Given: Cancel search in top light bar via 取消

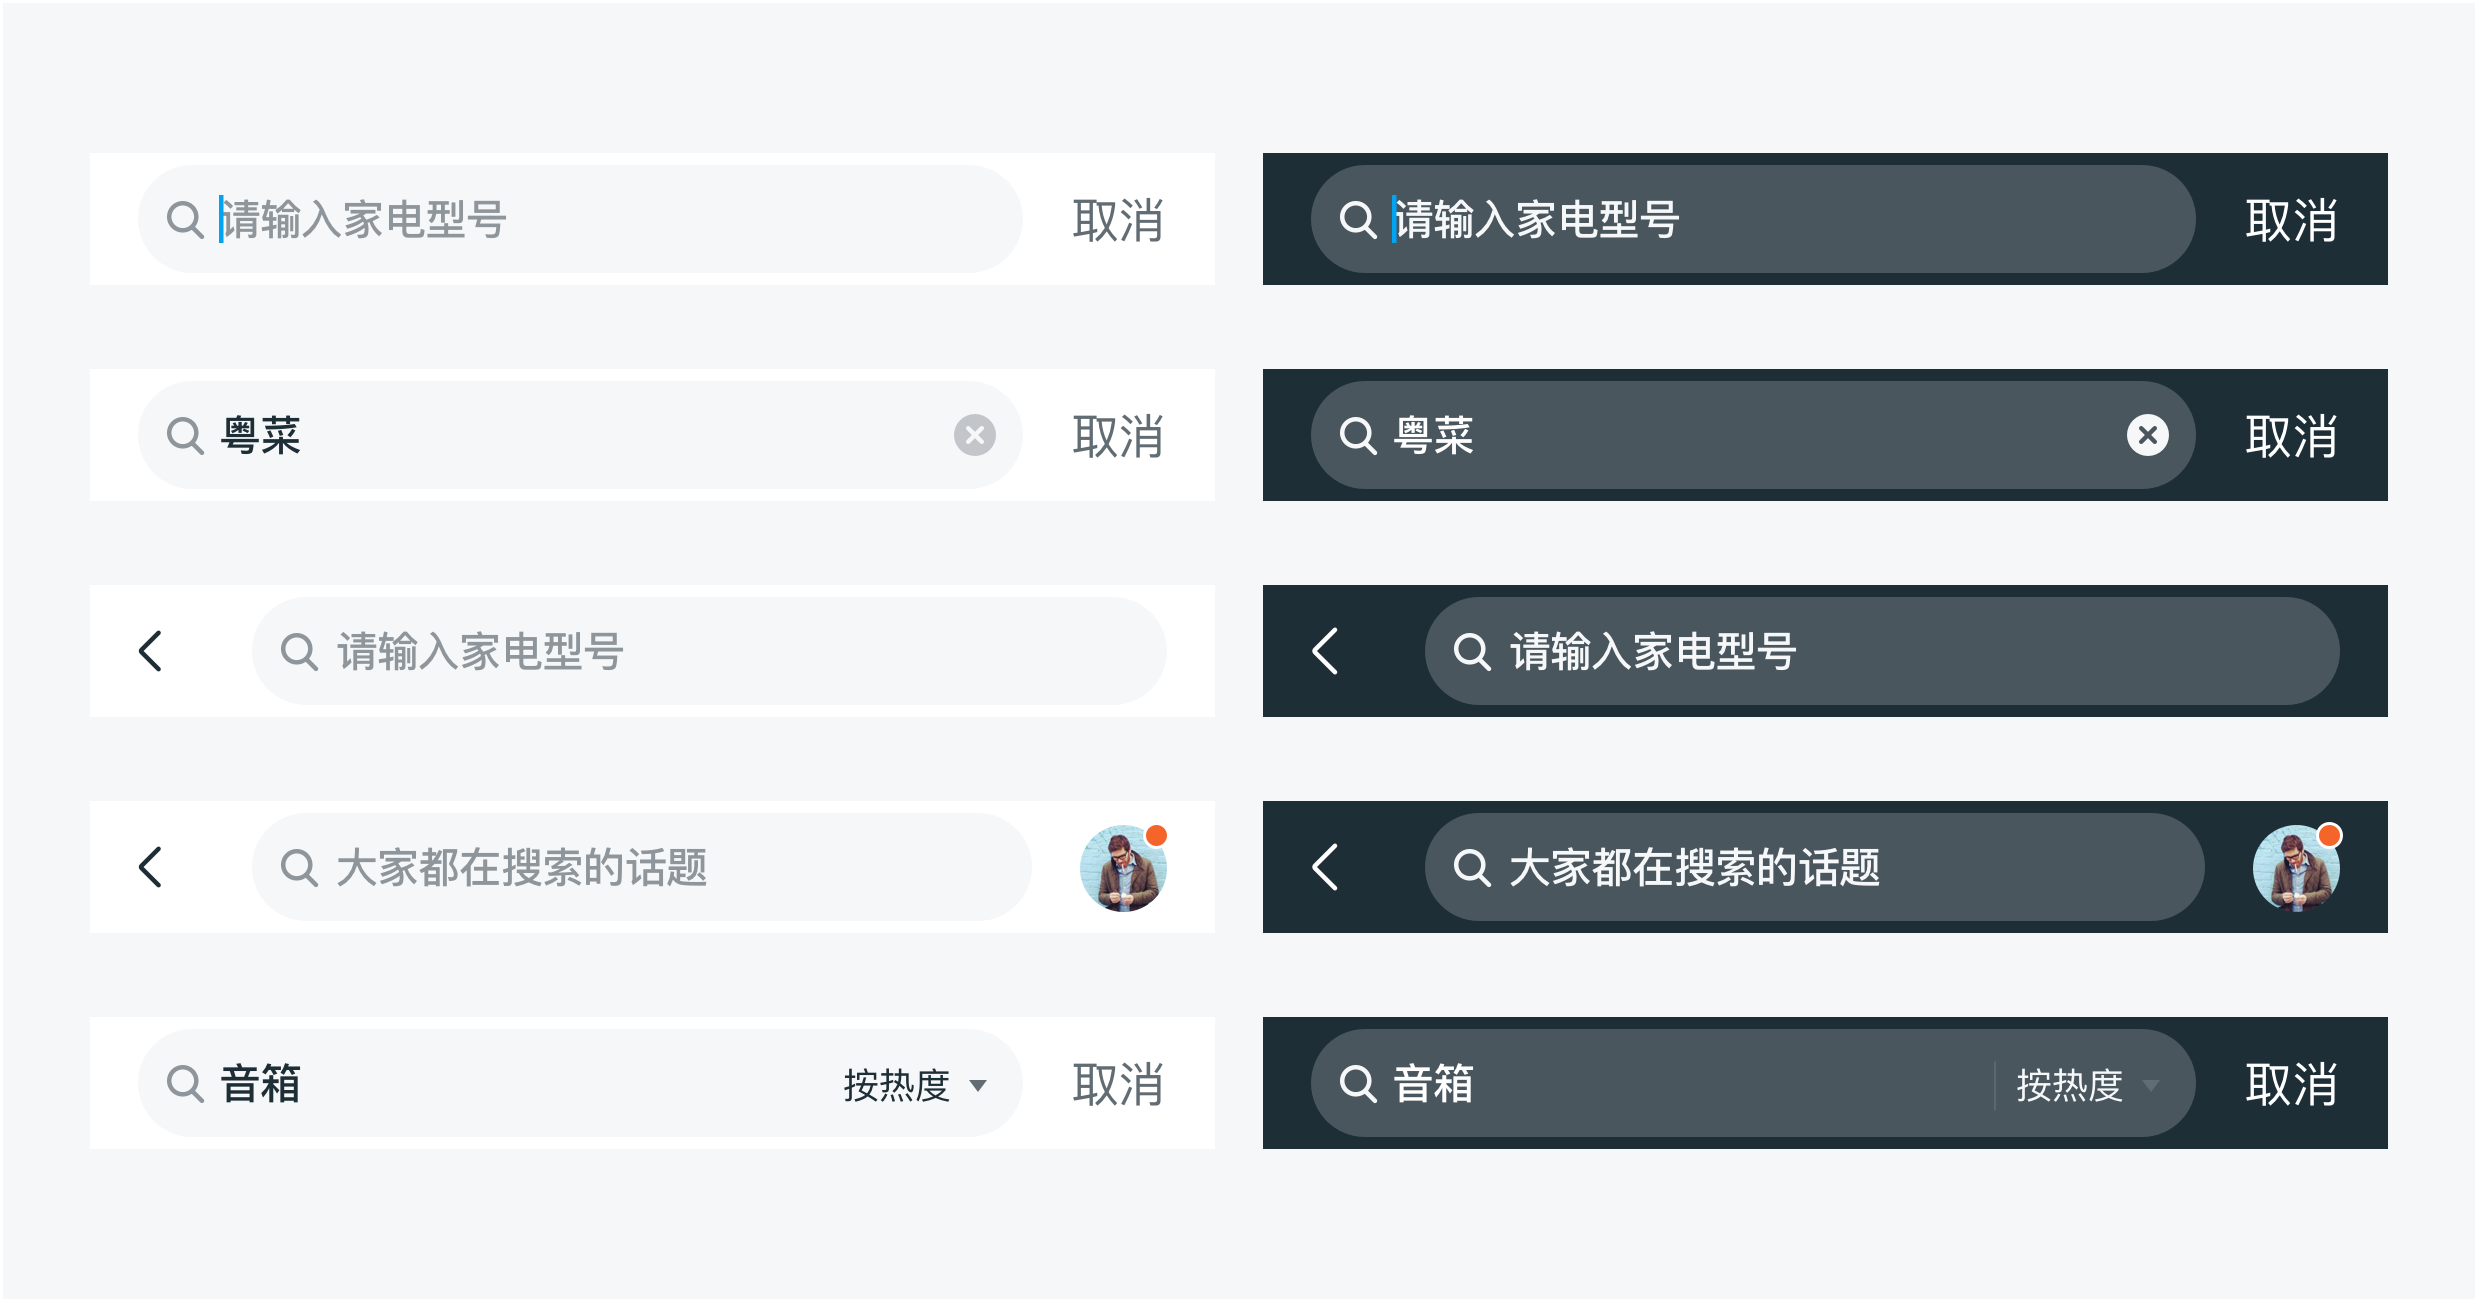Looking at the screenshot, I should point(1118,220).
